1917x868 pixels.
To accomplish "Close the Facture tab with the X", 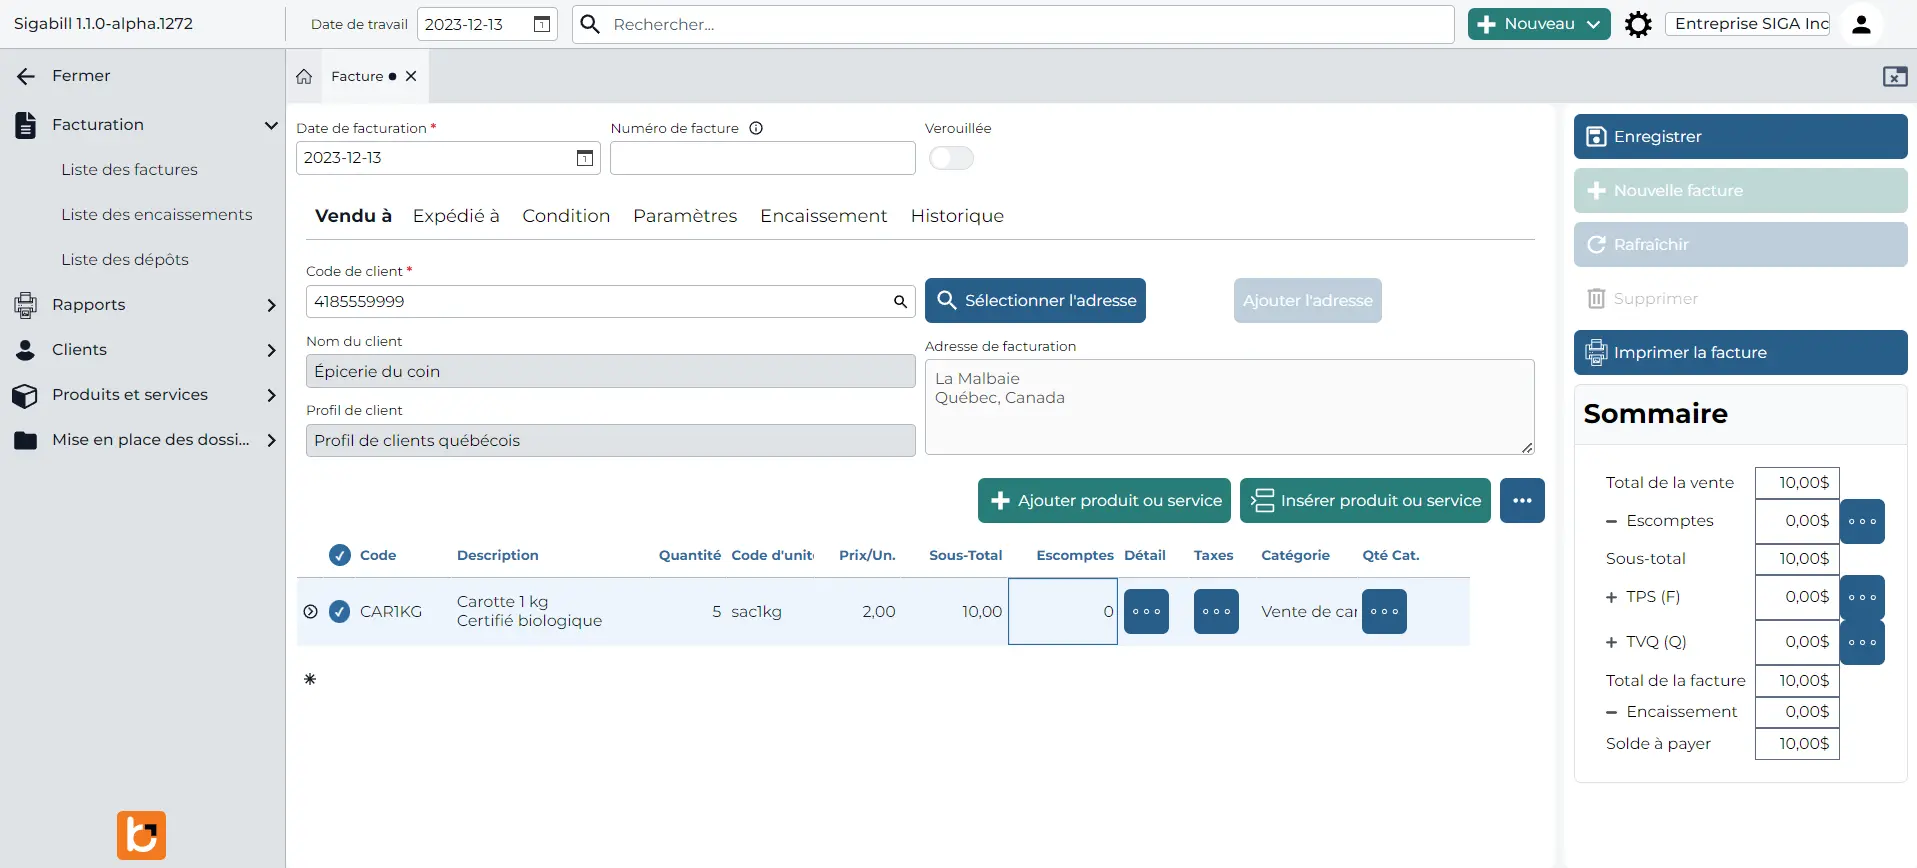I will point(411,76).
